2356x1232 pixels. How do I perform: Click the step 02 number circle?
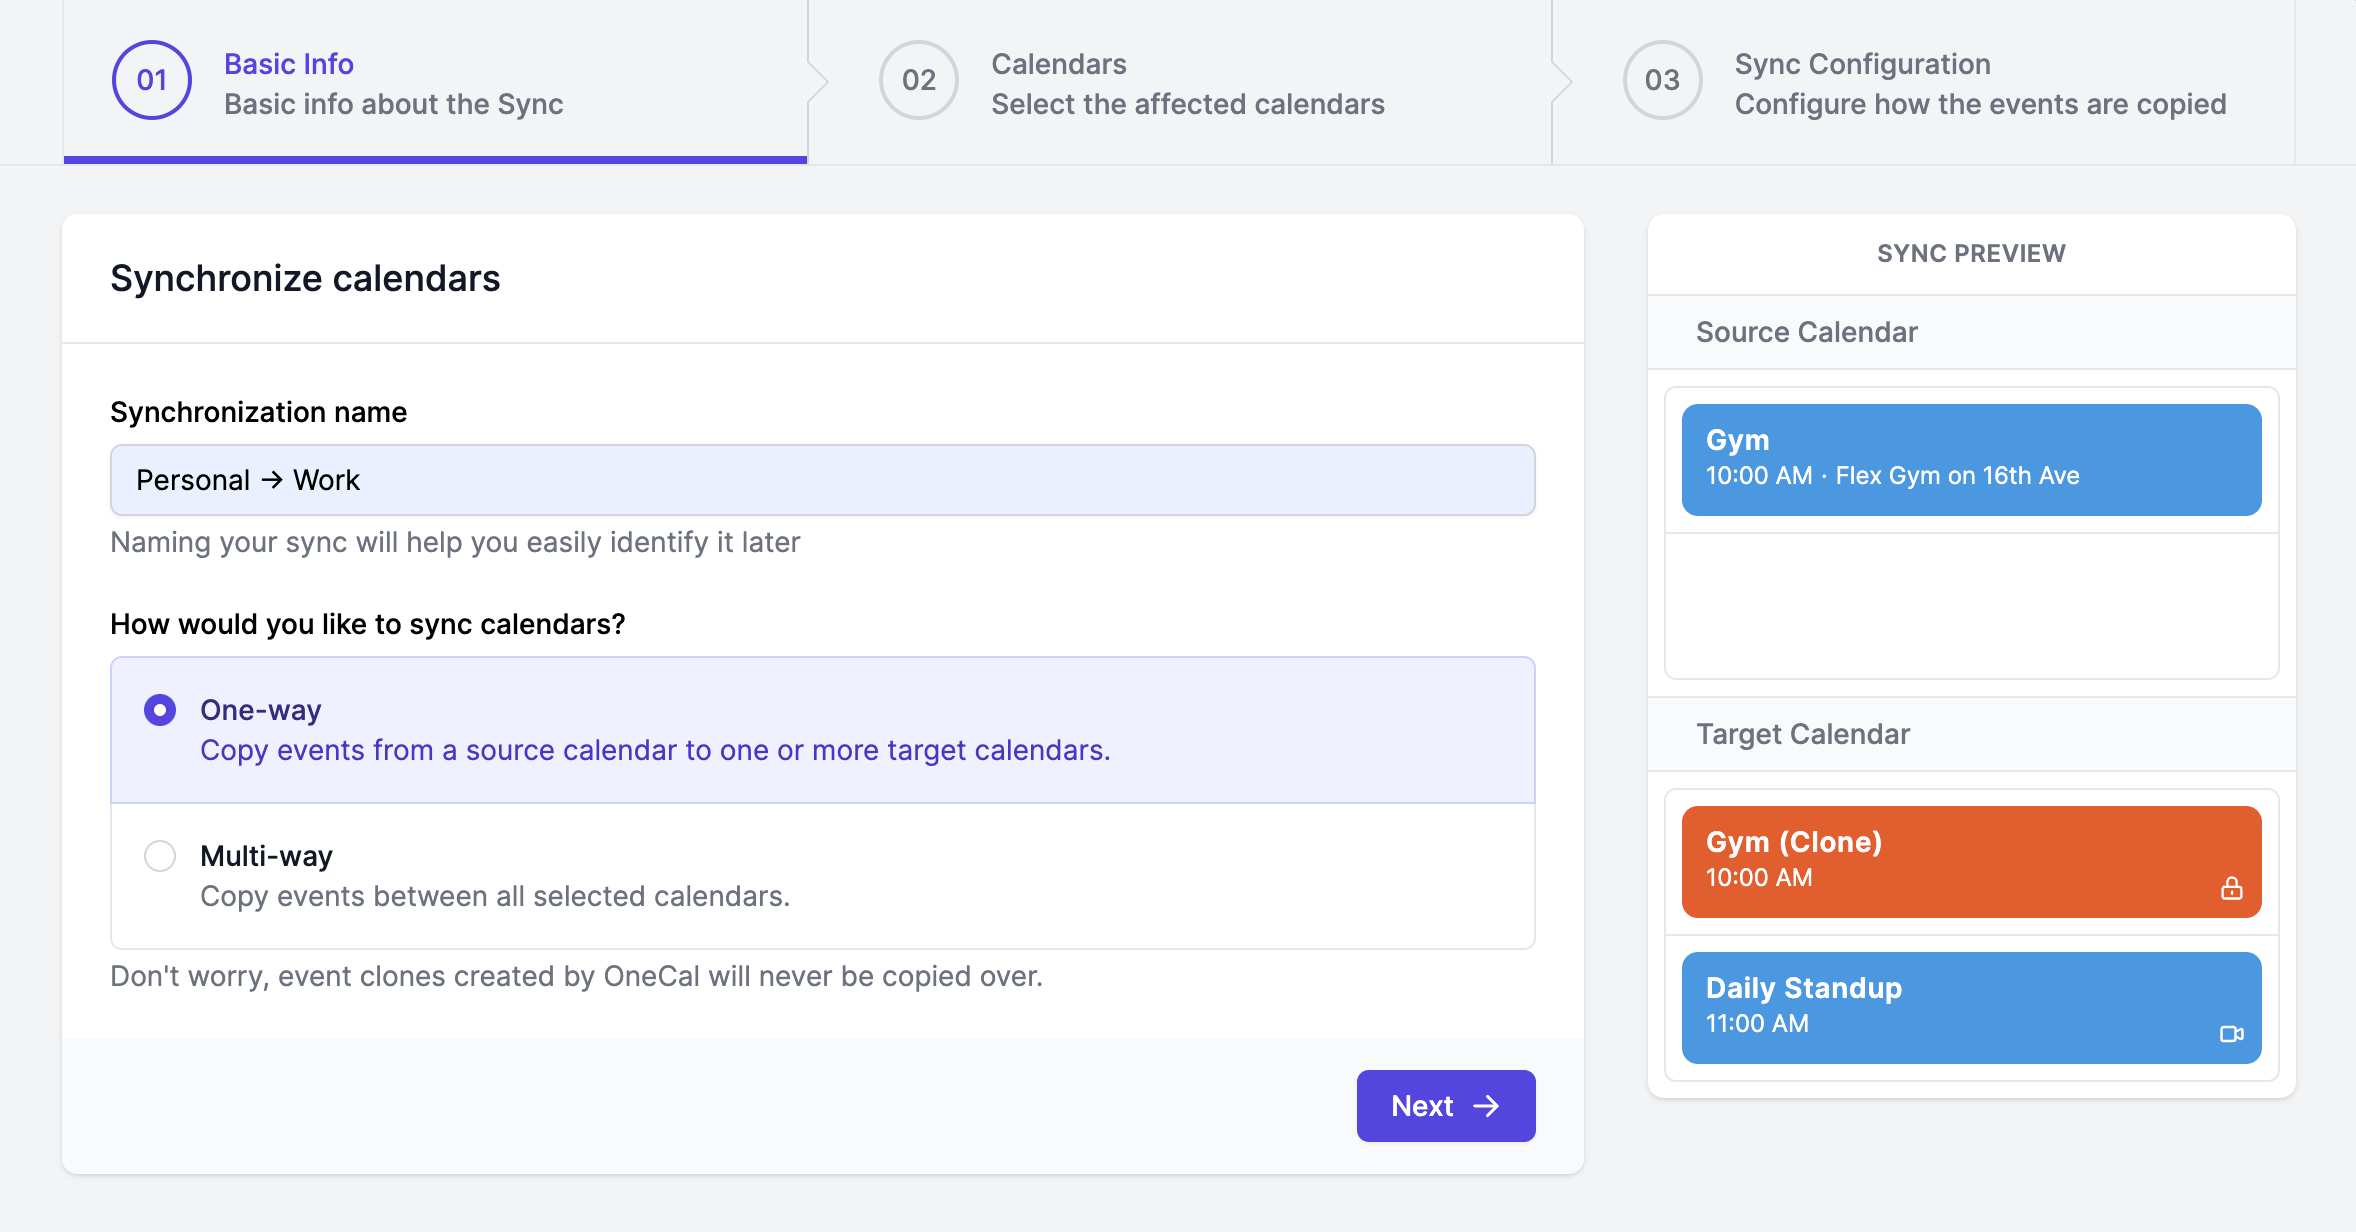[917, 80]
